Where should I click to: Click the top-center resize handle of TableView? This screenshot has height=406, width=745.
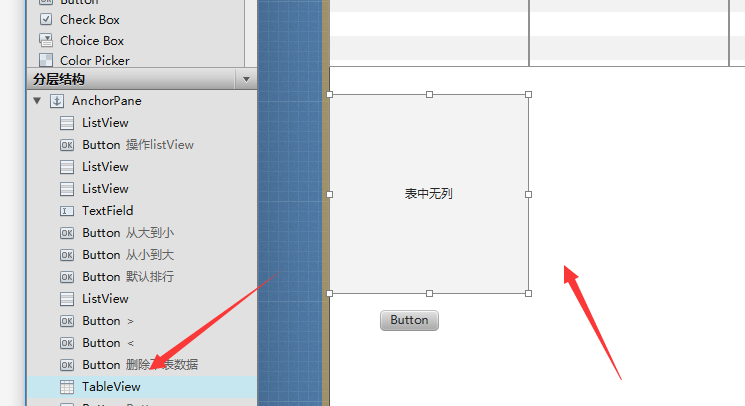click(x=429, y=94)
